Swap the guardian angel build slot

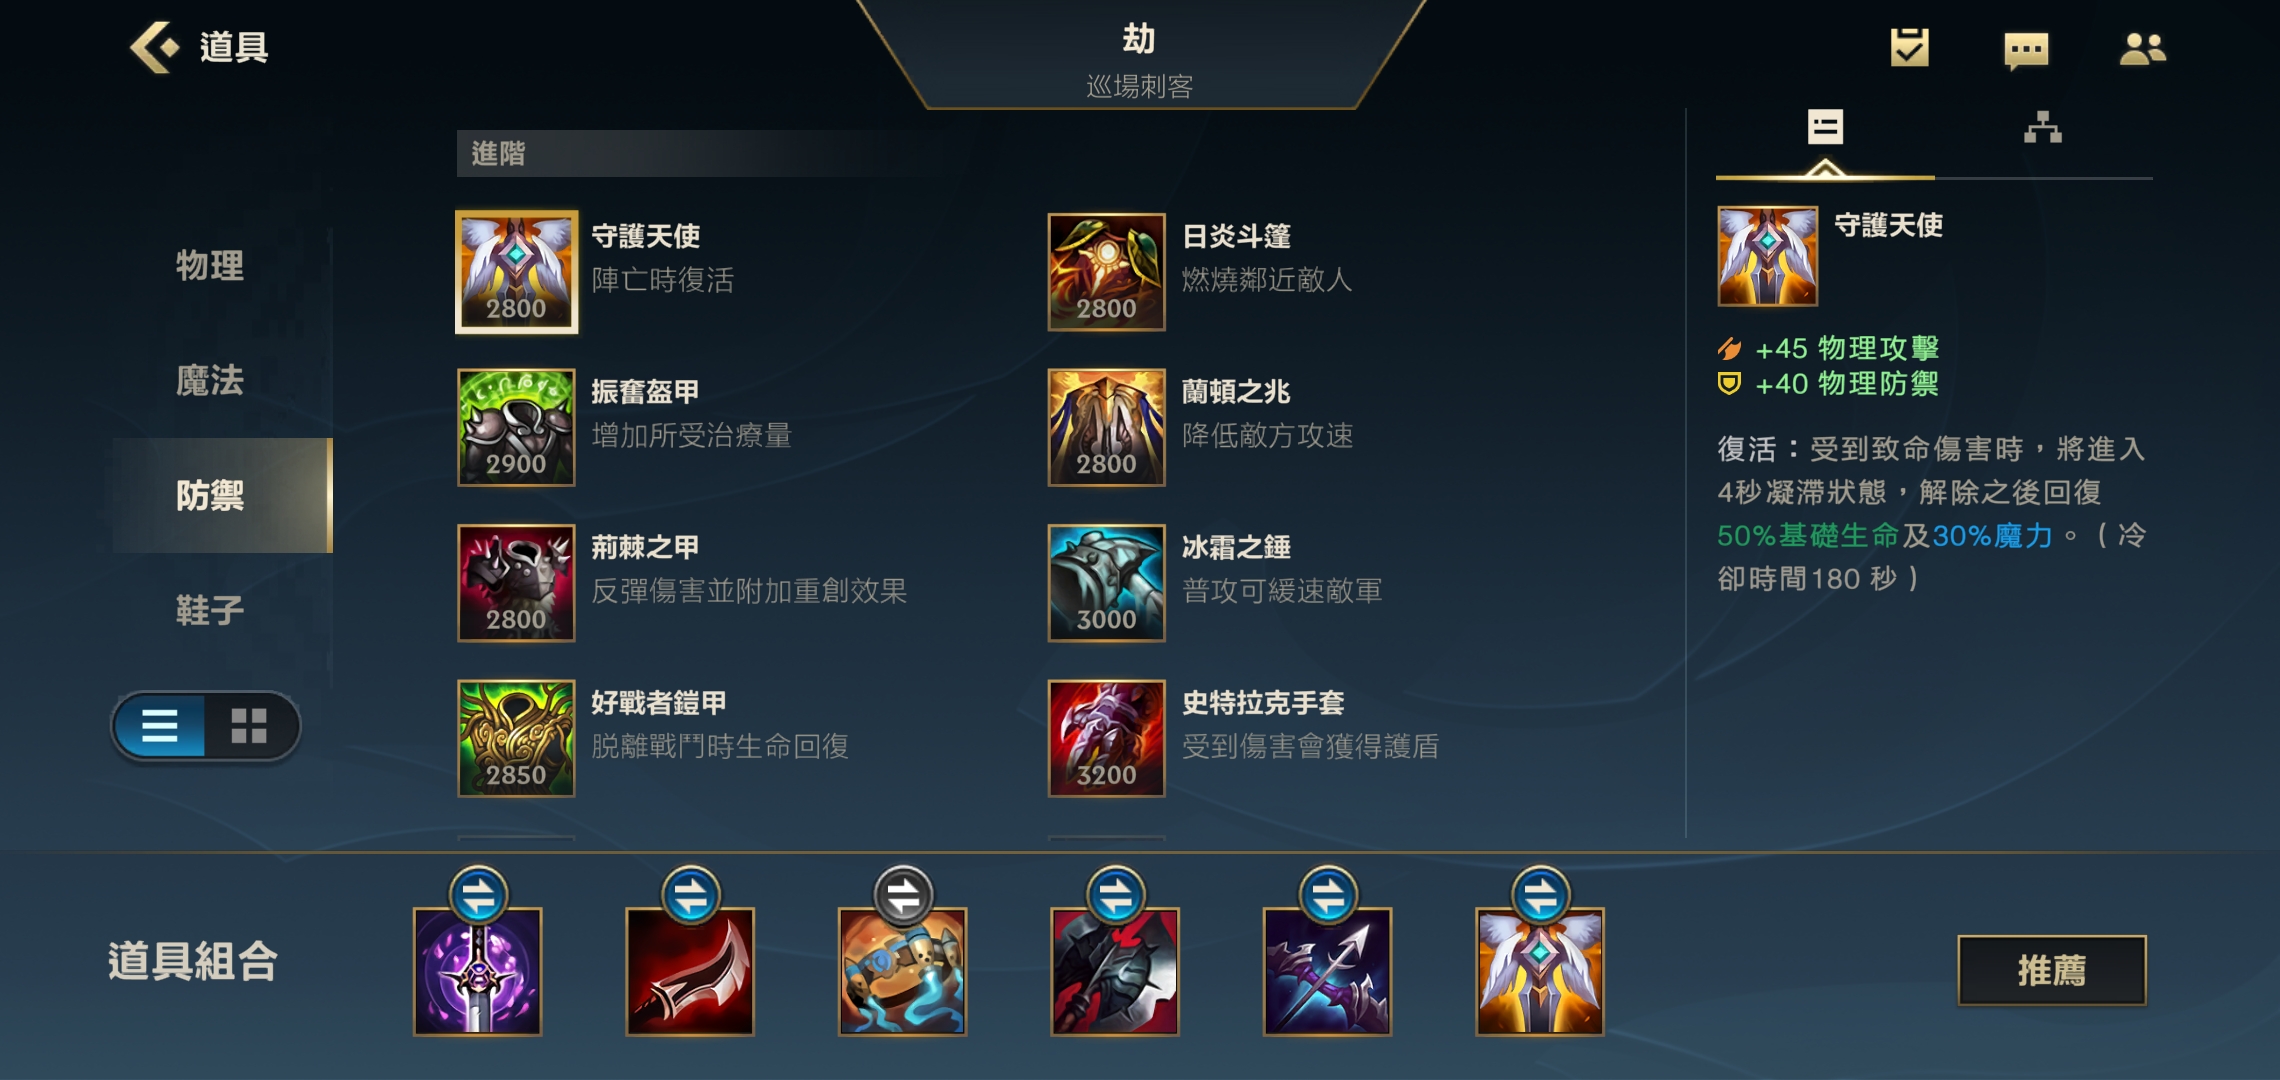(x=1540, y=894)
